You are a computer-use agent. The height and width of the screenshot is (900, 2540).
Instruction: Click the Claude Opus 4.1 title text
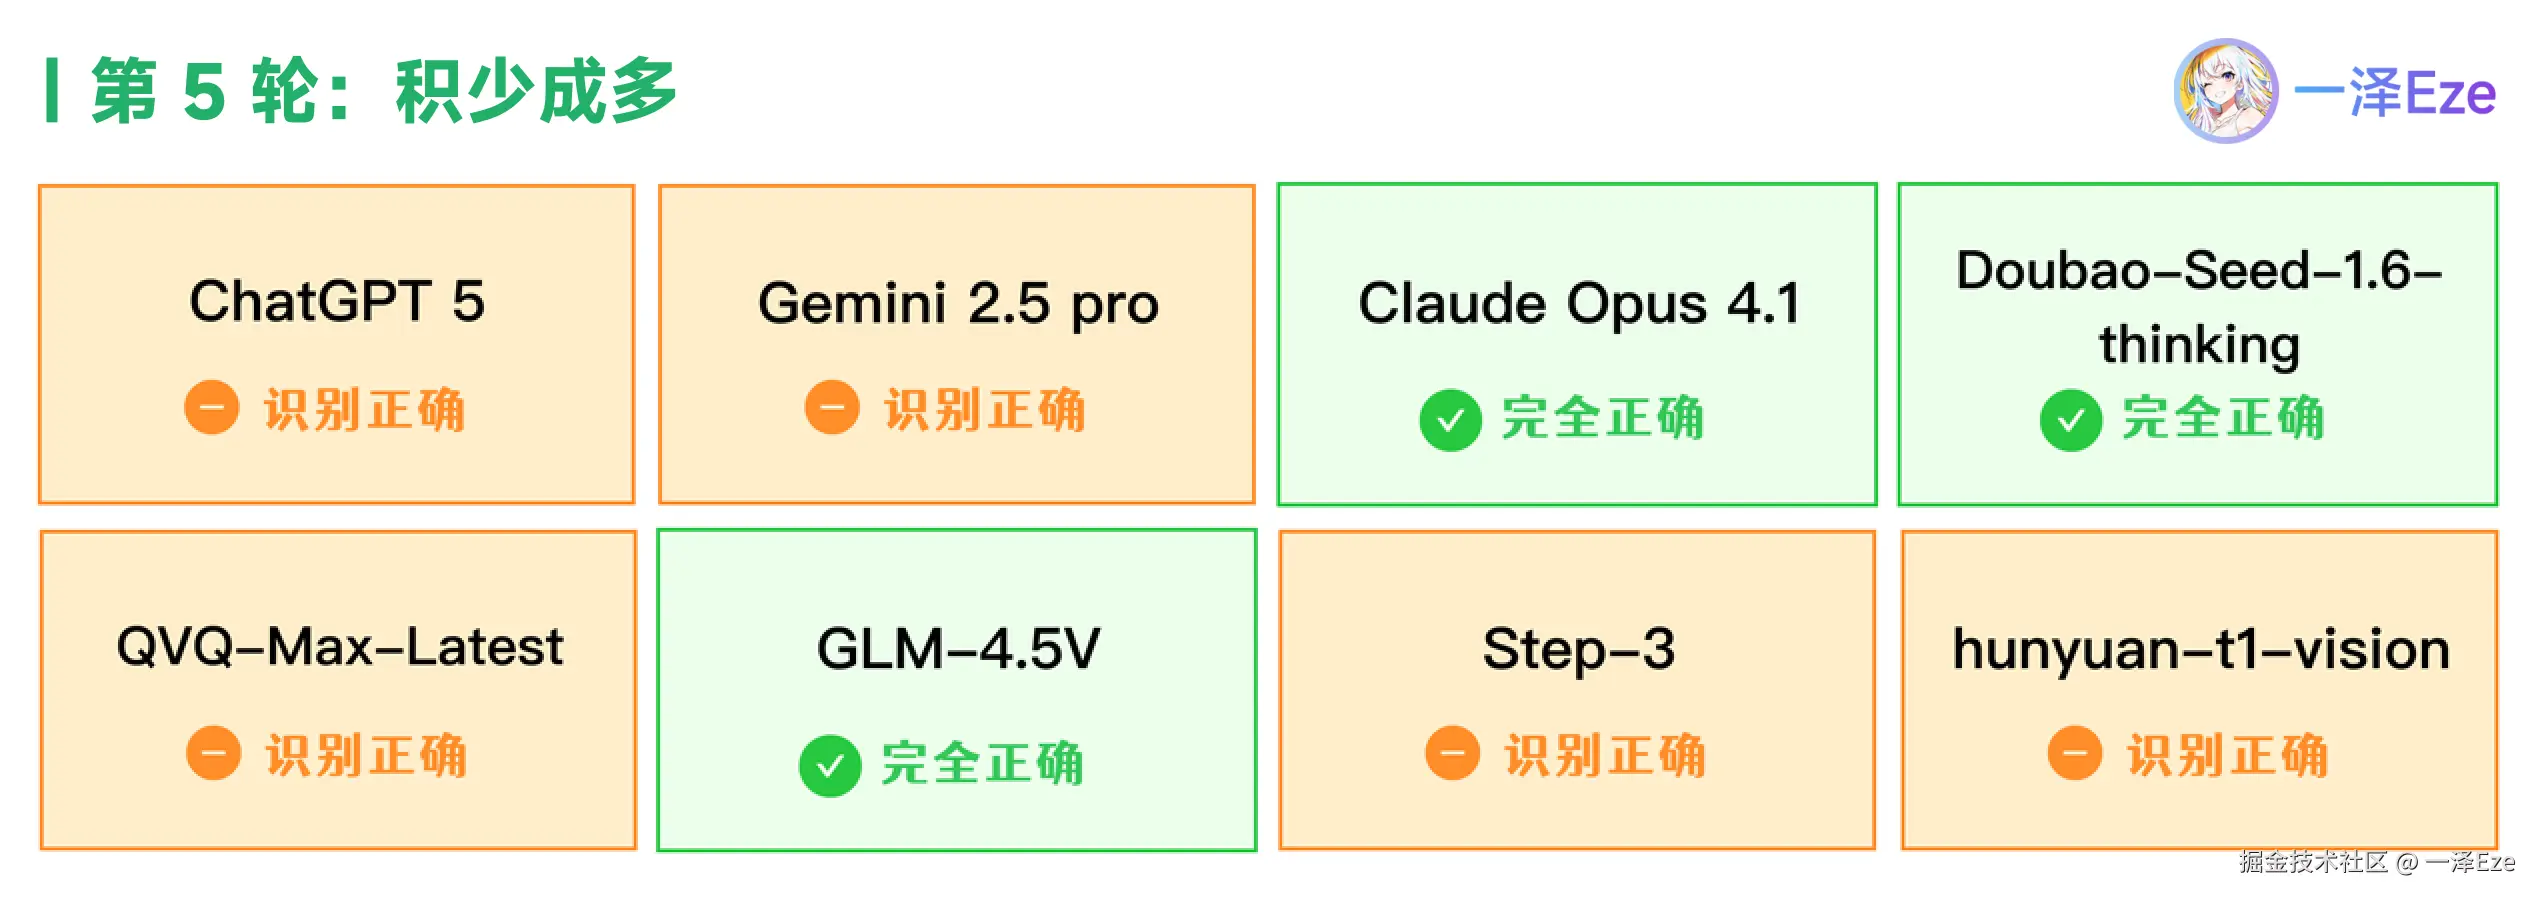1578,303
